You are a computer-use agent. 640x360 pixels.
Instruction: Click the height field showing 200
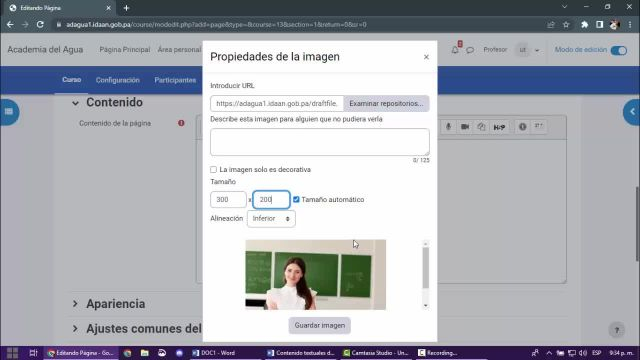pyautogui.click(x=271, y=200)
